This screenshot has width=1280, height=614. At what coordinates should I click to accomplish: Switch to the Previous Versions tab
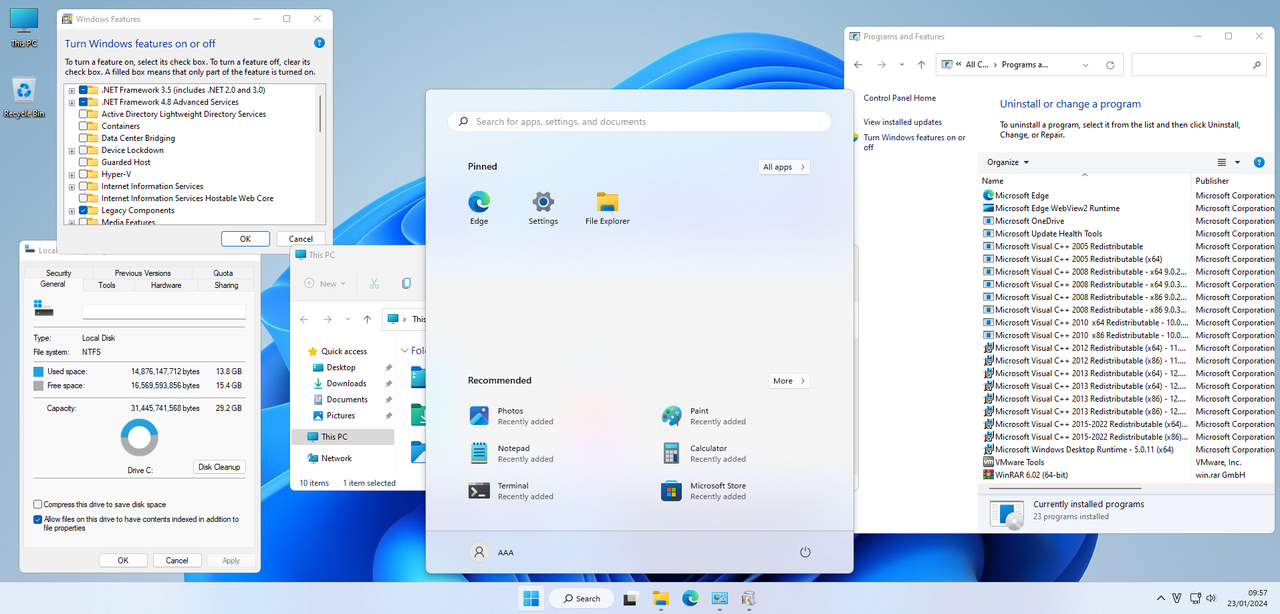click(142, 273)
